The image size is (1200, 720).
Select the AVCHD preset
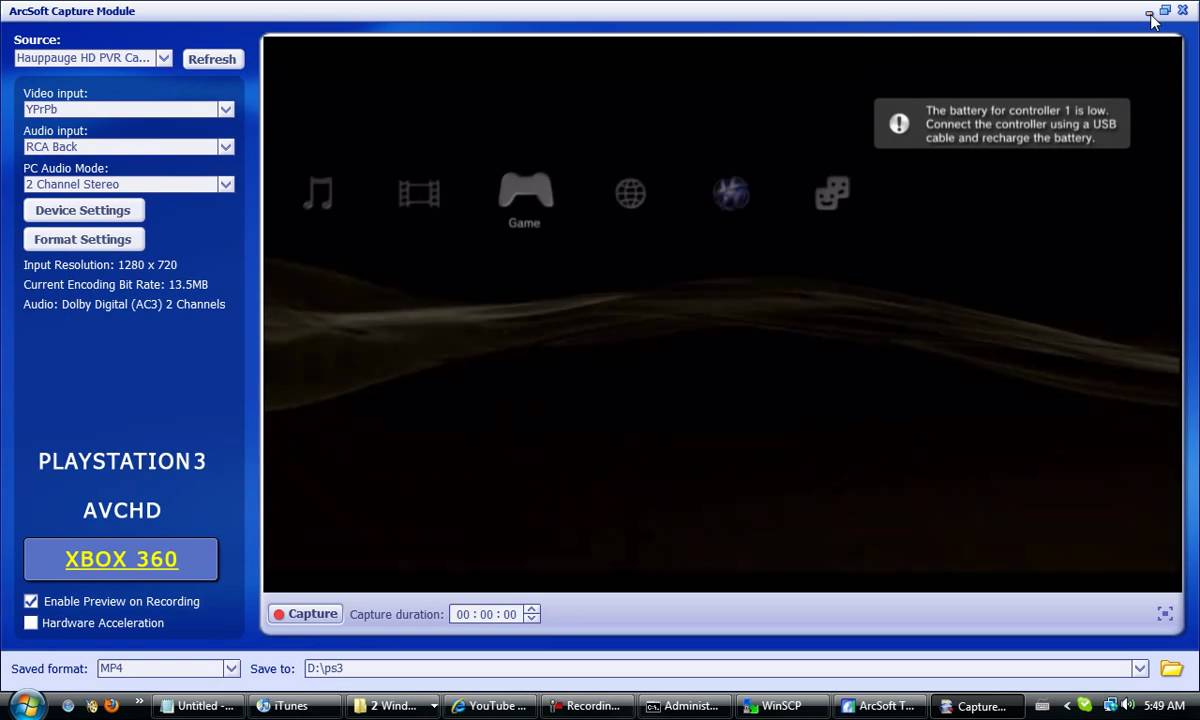(122, 510)
